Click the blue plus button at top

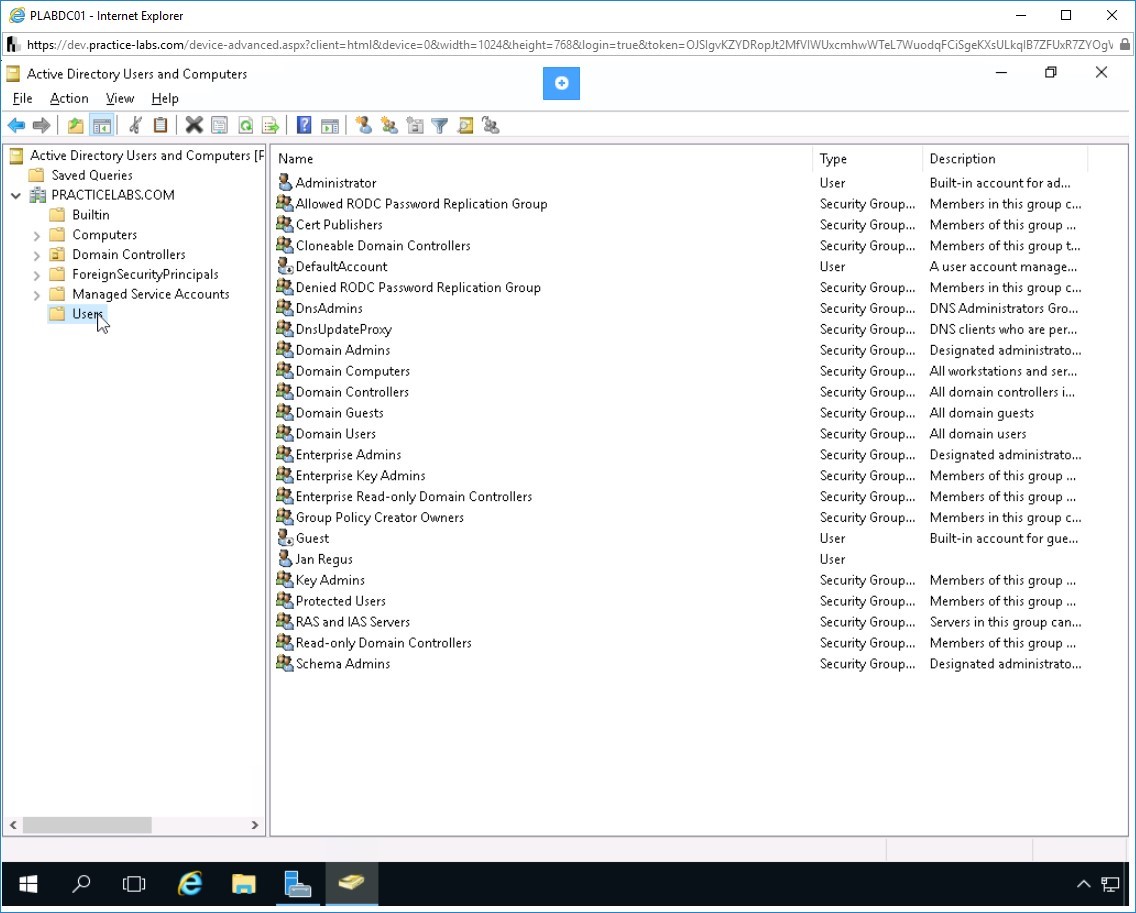coord(561,83)
